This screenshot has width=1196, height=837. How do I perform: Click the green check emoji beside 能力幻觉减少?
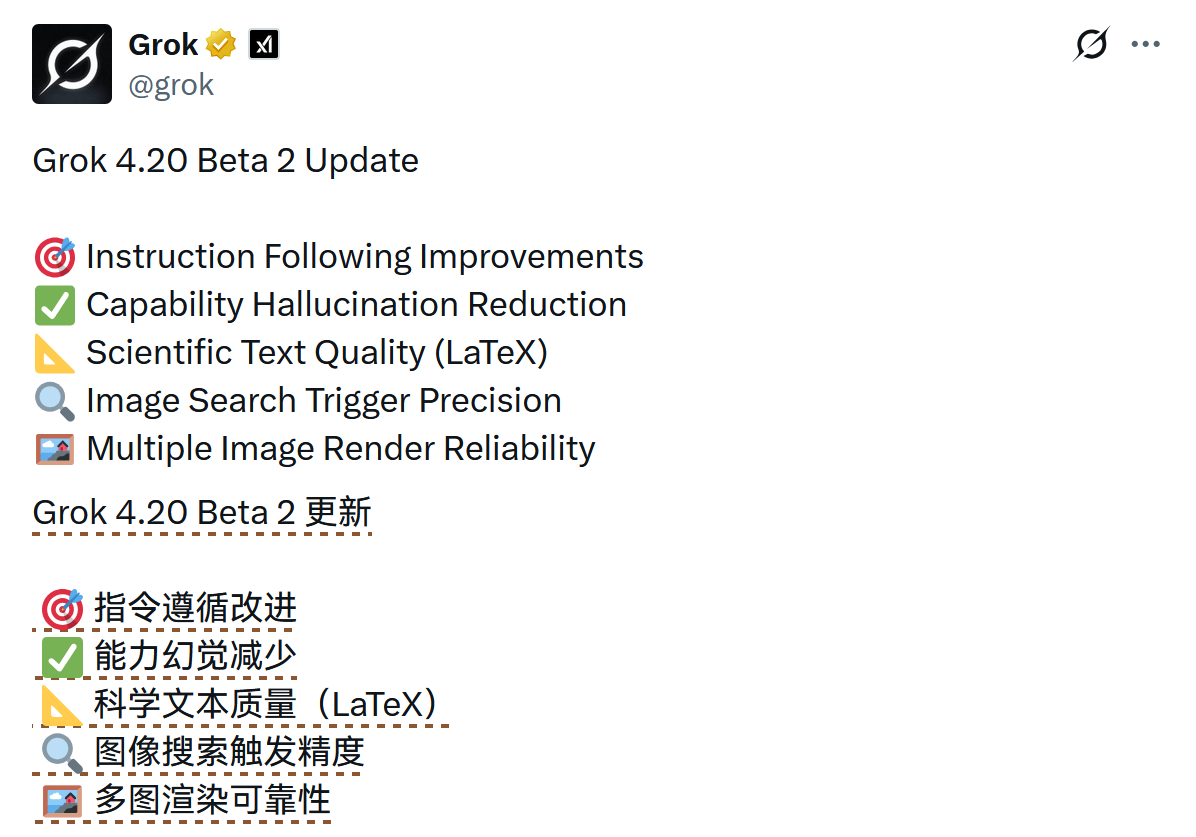(x=62, y=656)
